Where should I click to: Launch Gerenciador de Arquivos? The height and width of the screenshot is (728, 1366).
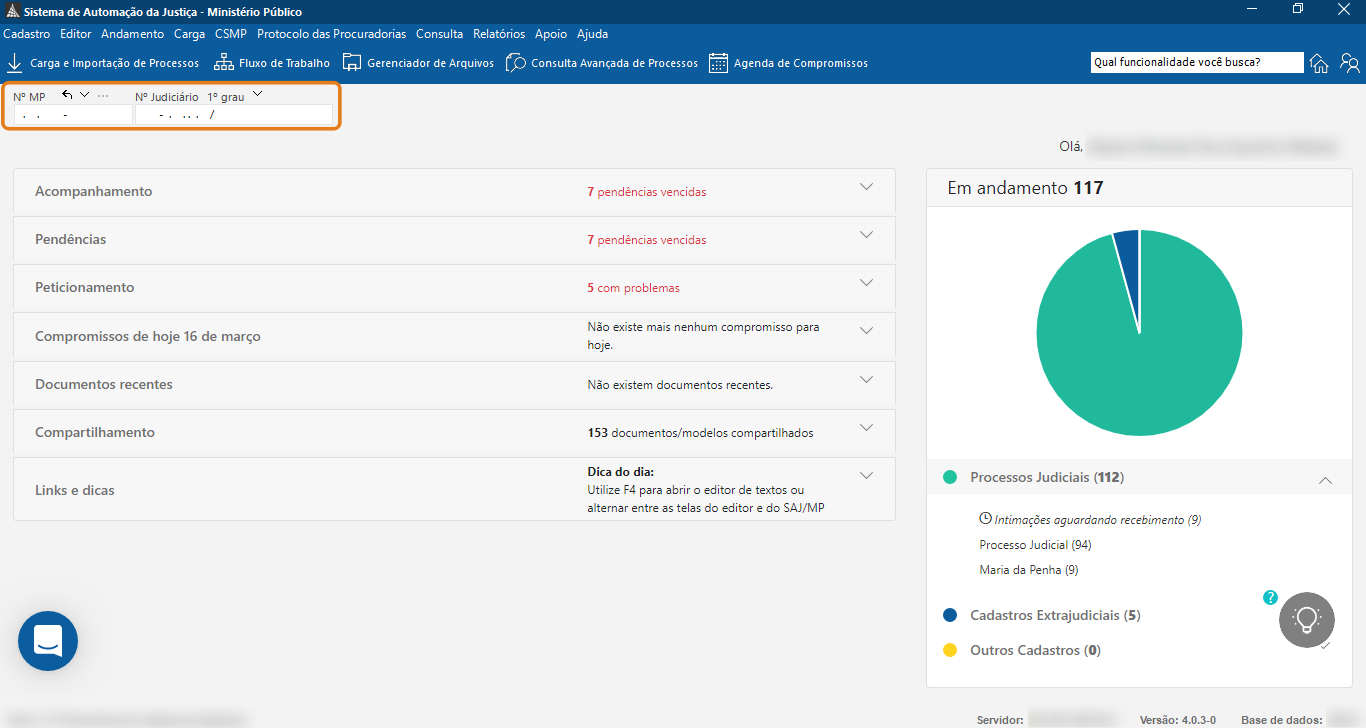point(418,63)
